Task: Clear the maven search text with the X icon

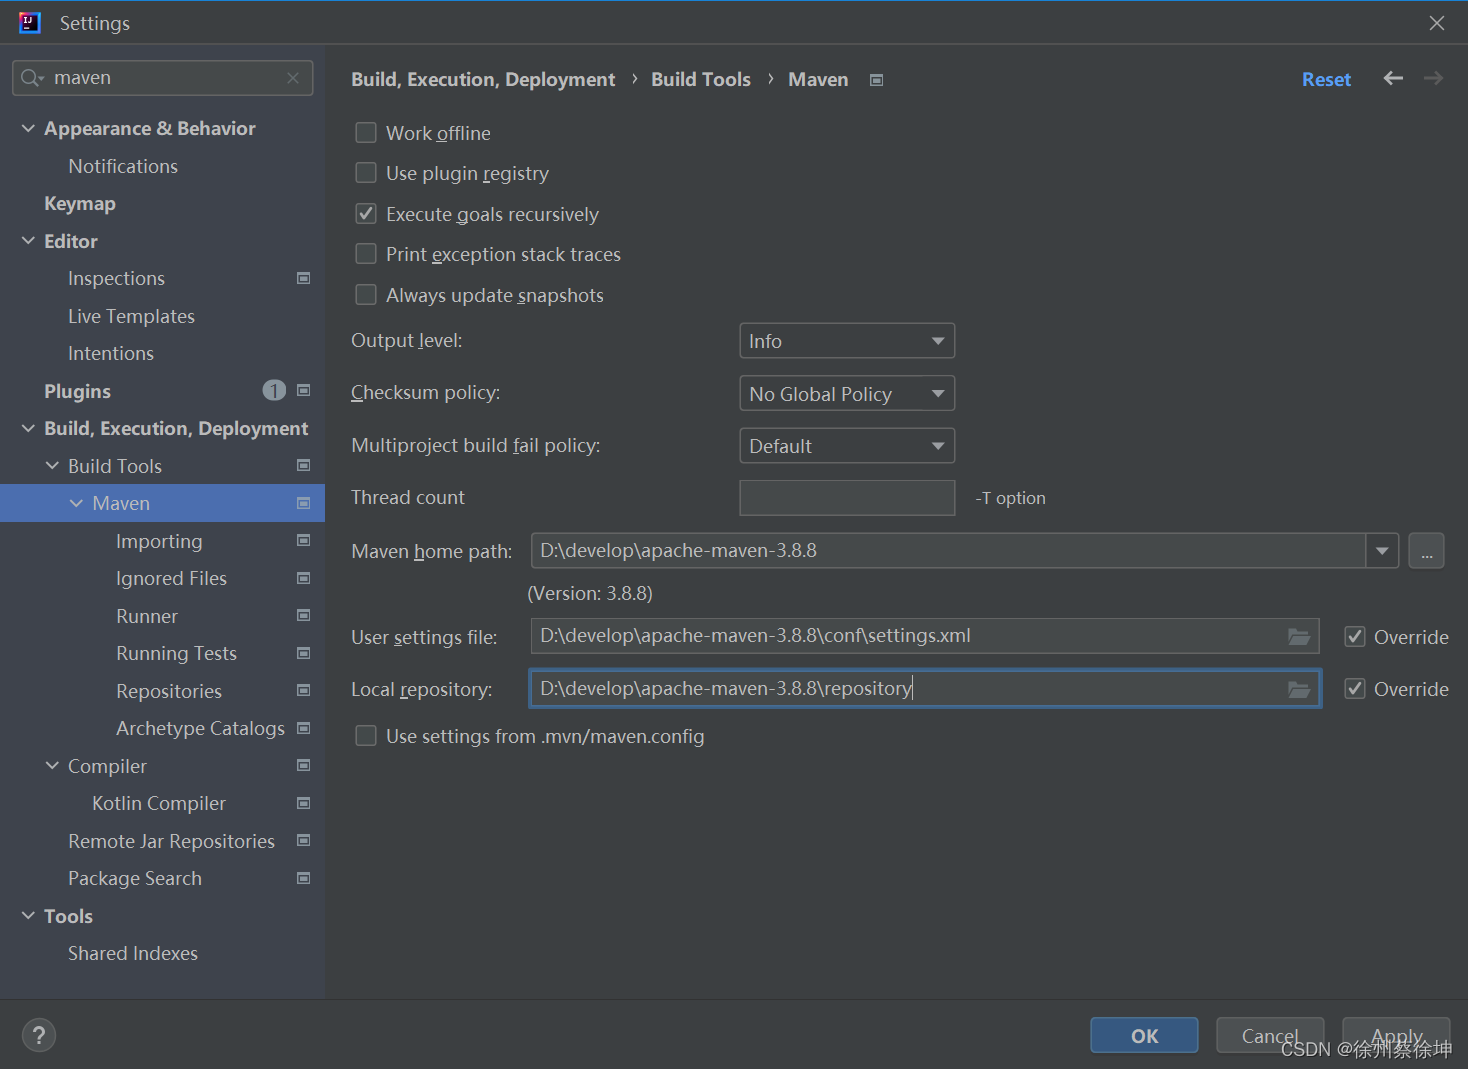Action: coord(293,78)
